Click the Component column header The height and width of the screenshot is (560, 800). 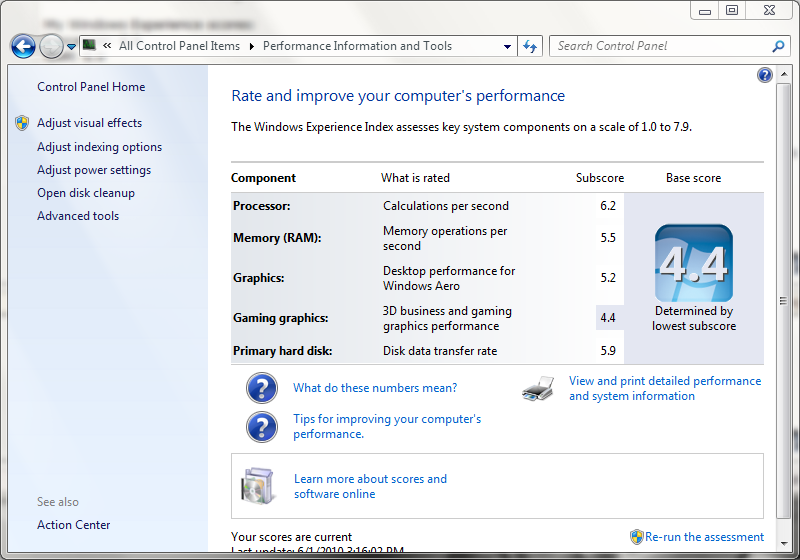(x=263, y=178)
